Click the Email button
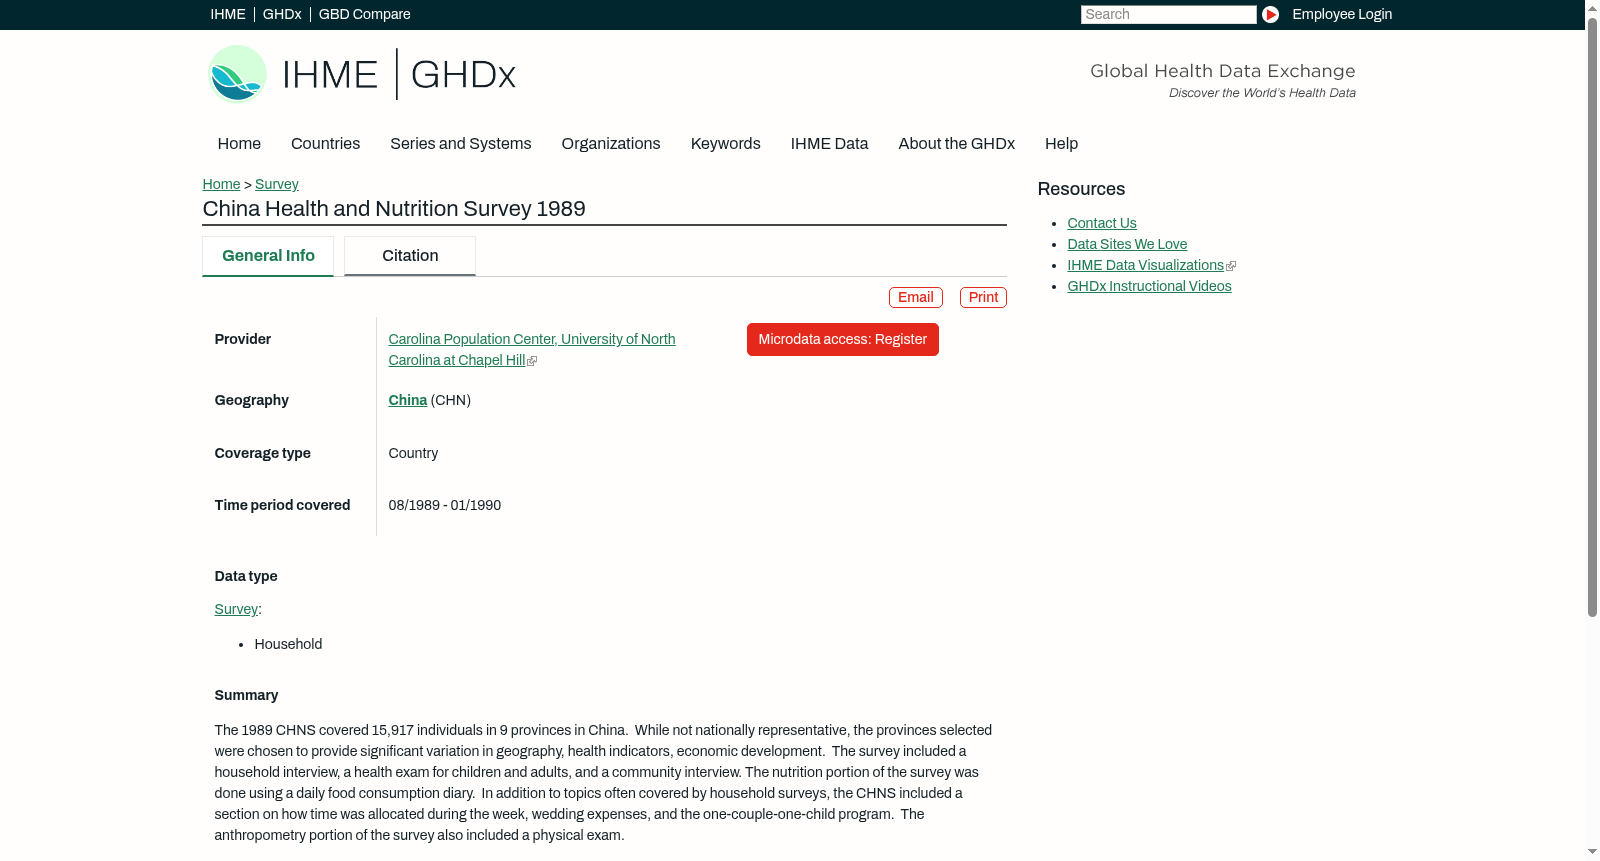 tap(916, 297)
